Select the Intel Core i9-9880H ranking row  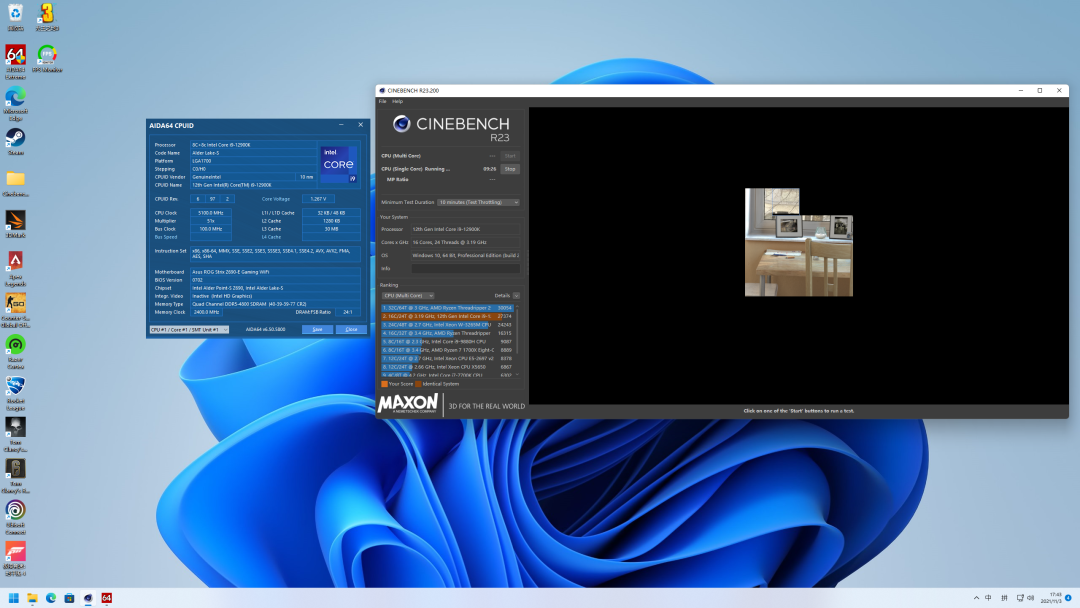pos(448,342)
